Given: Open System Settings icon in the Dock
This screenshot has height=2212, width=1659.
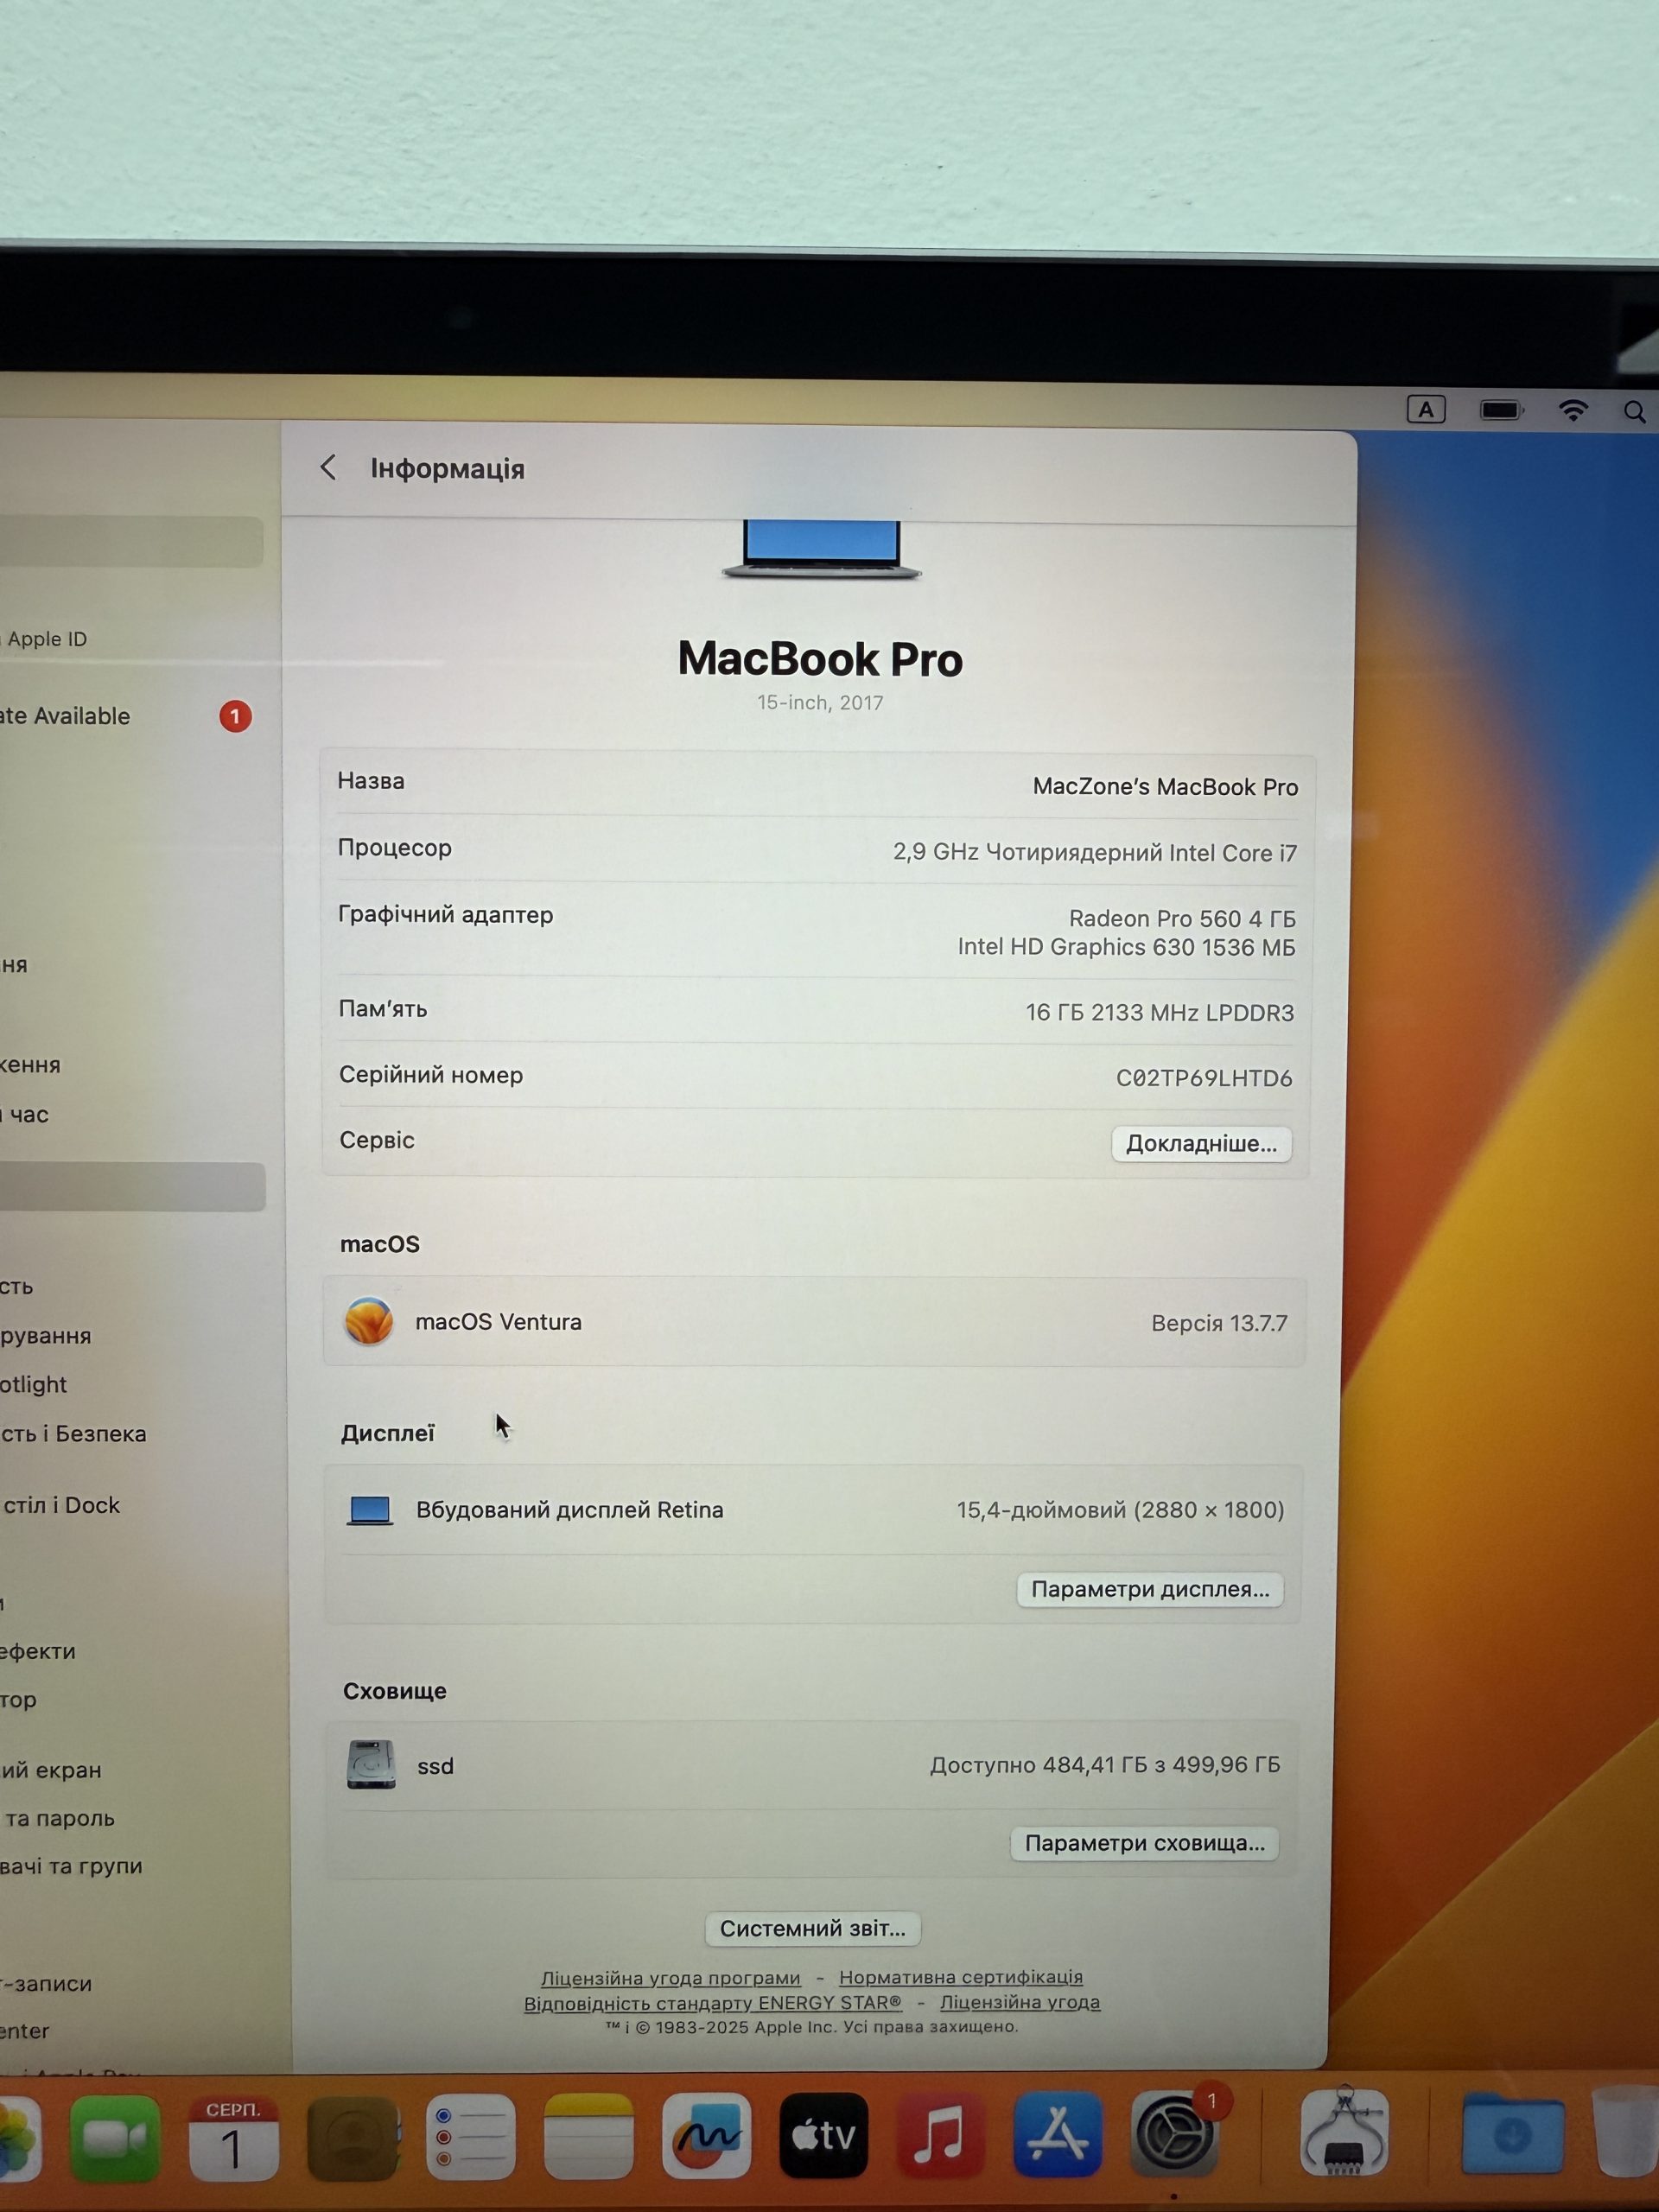Looking at the screenshot, I should tap(1175, 2134).
